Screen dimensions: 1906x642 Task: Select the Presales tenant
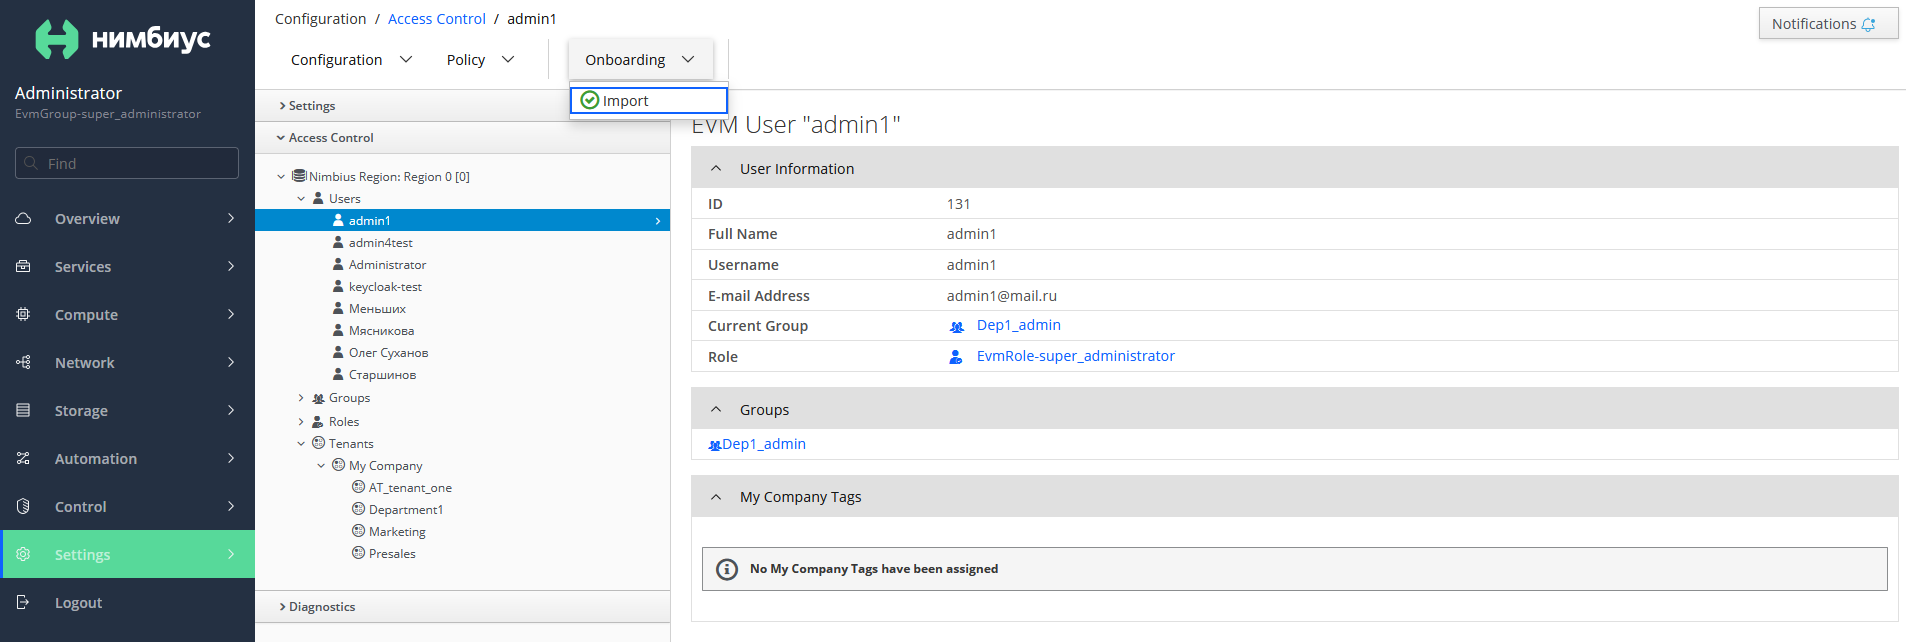392,554
